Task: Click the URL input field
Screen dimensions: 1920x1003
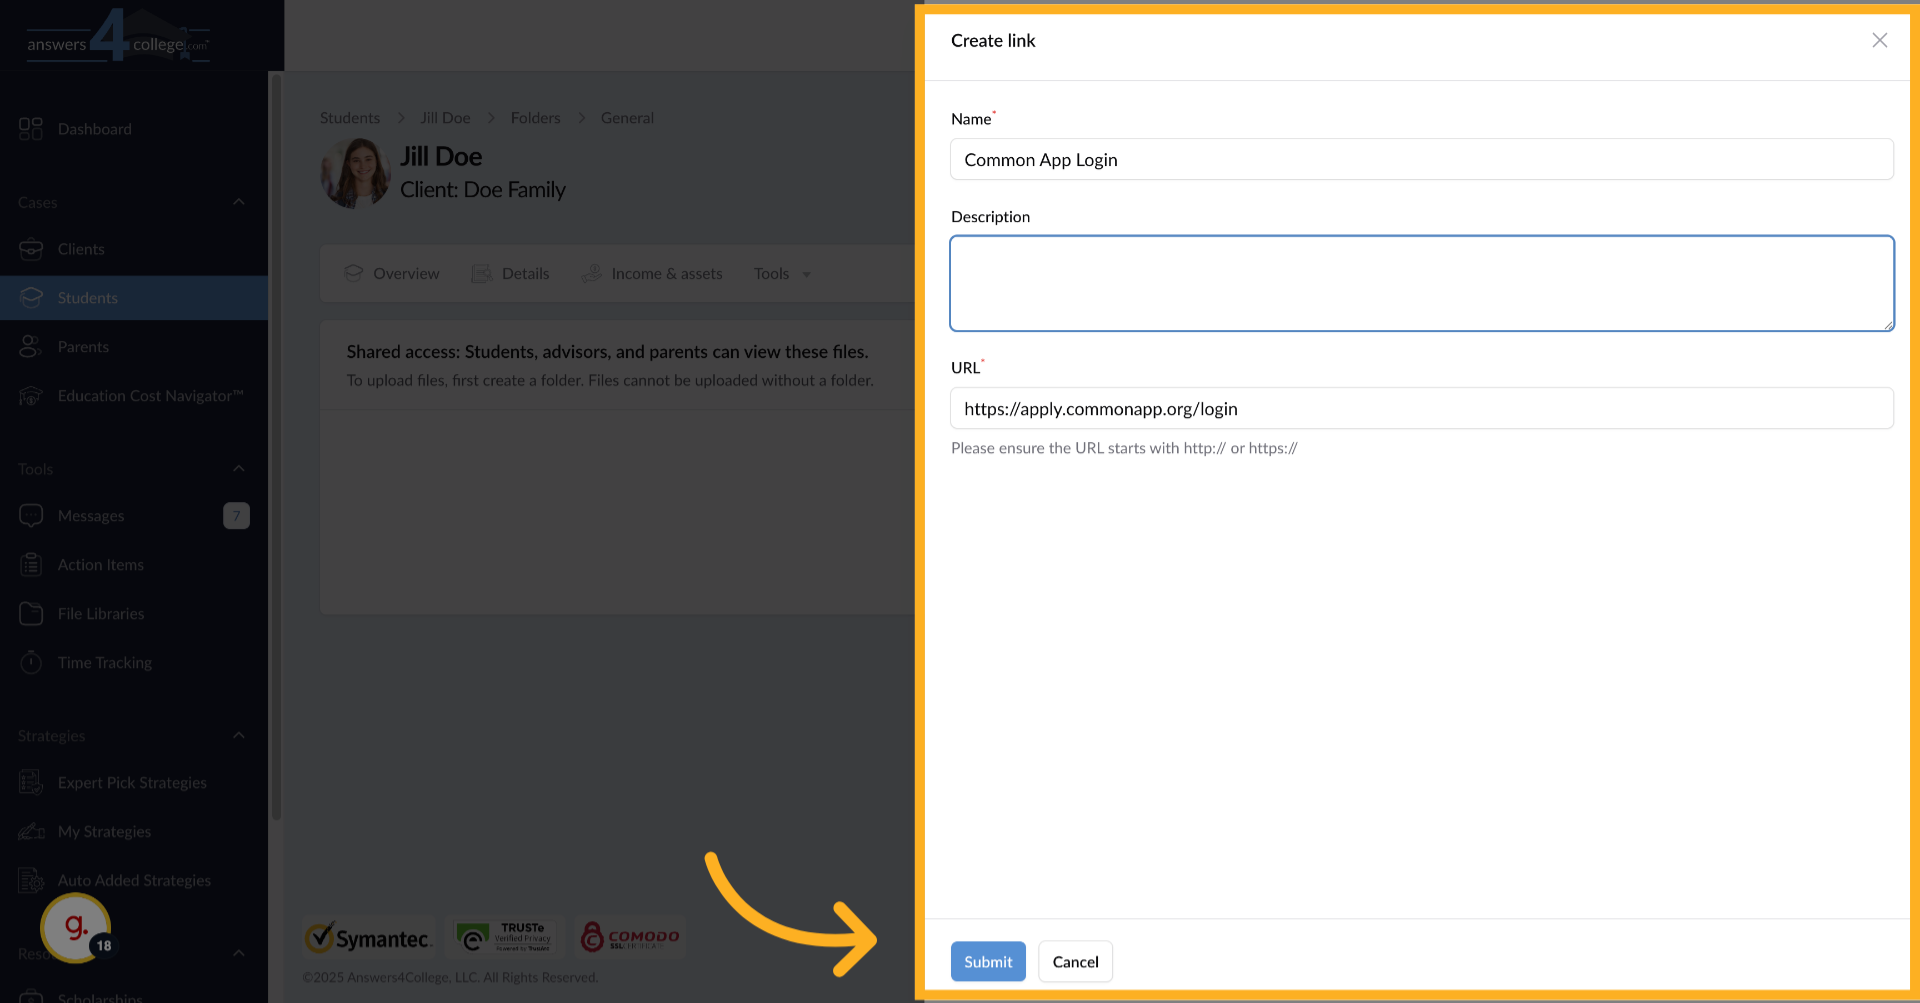Action: pyautogui.click(x=1420, y=408)
